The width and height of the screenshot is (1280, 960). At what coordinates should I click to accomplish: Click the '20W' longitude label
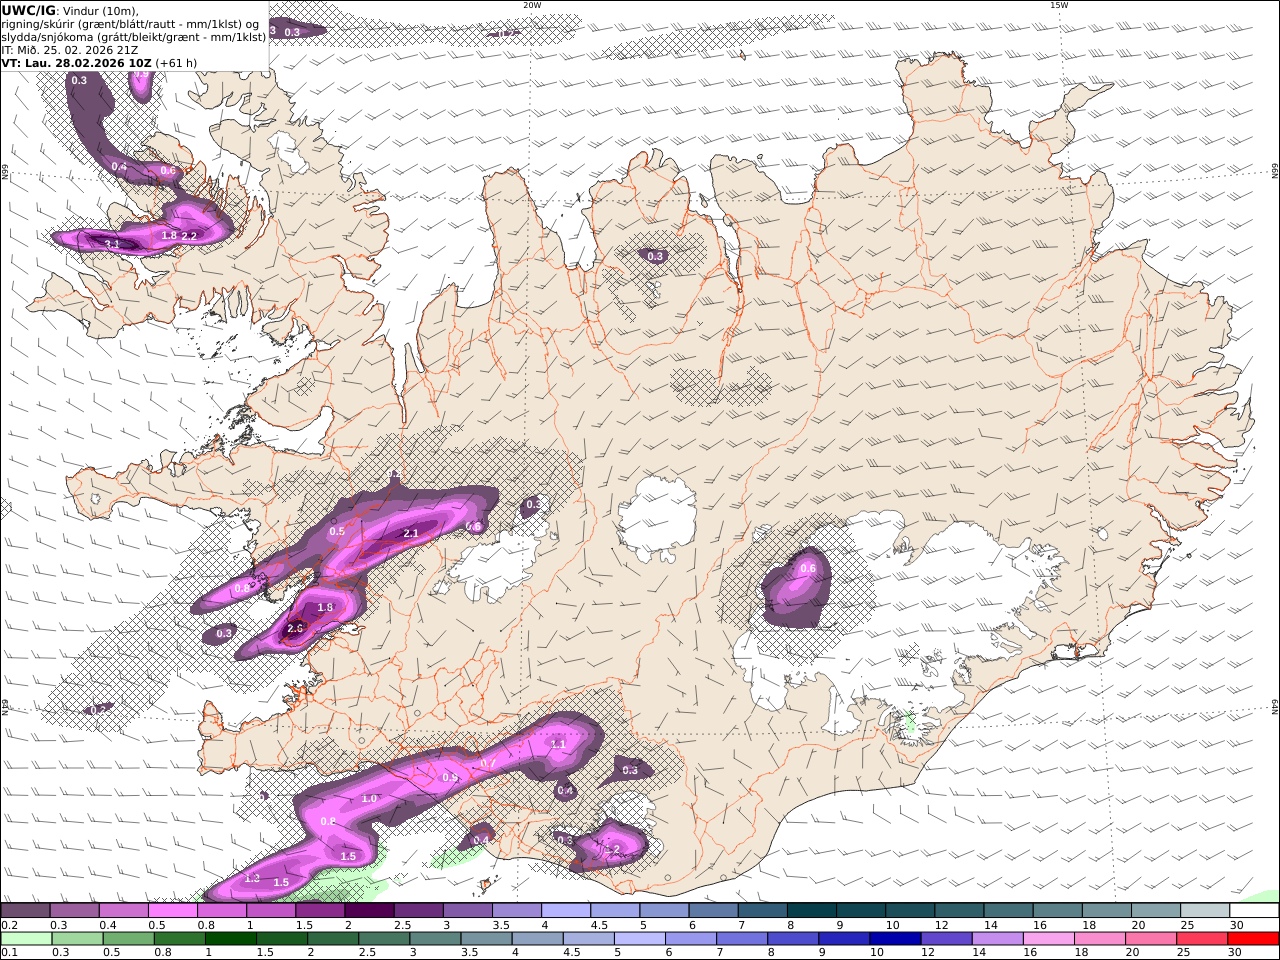coord(532,5)
